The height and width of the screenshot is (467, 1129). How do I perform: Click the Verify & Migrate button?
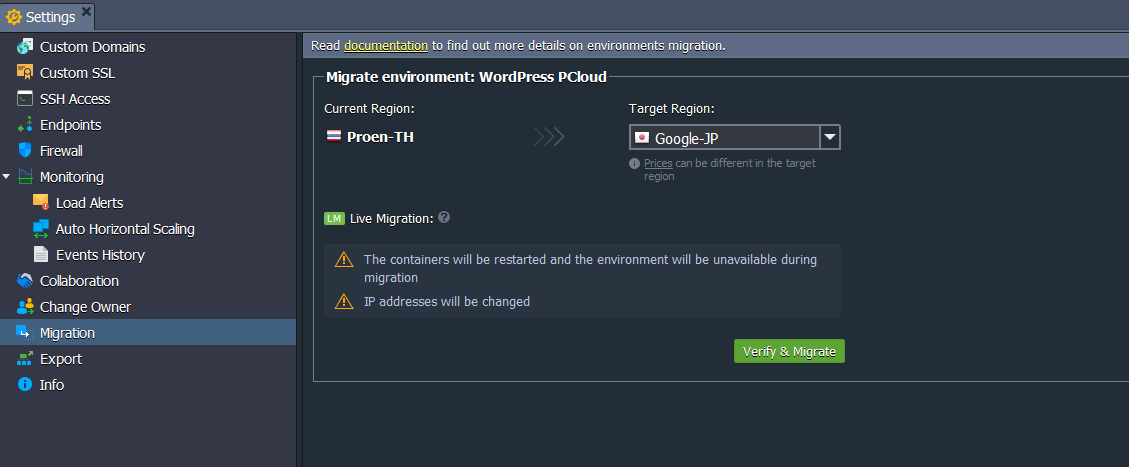(789, 351)
